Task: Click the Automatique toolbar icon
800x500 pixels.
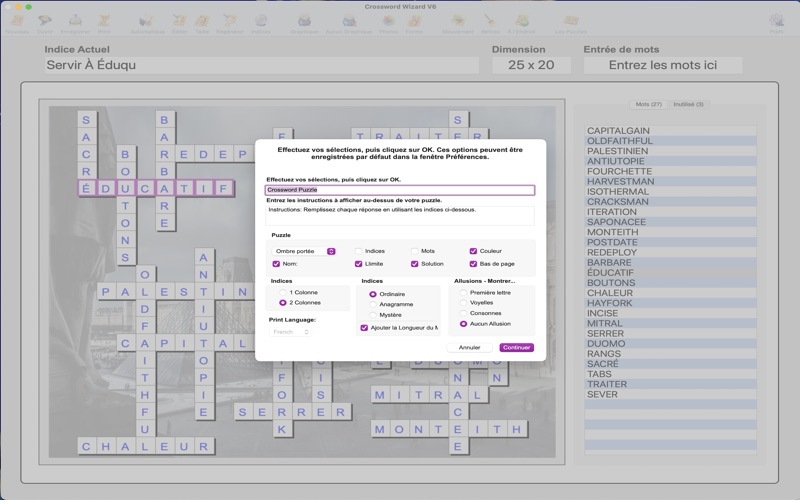Action: (x=147, y=21)
